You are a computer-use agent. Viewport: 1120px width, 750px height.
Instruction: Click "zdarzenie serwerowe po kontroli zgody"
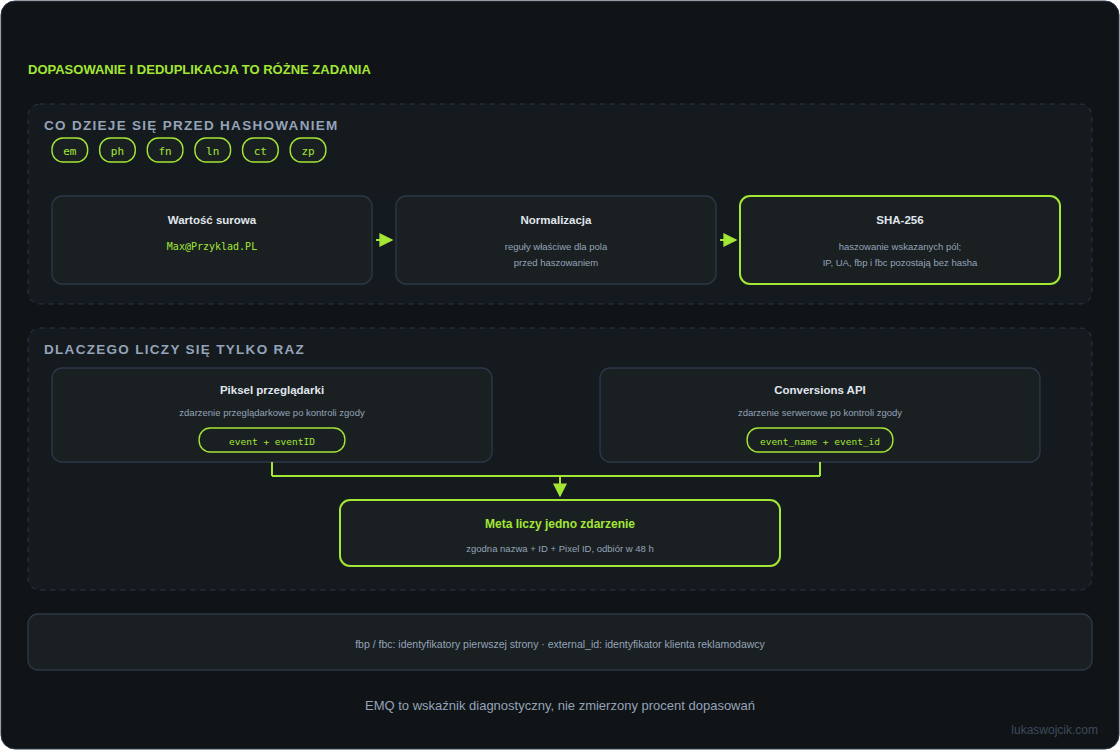click(820, 413)
